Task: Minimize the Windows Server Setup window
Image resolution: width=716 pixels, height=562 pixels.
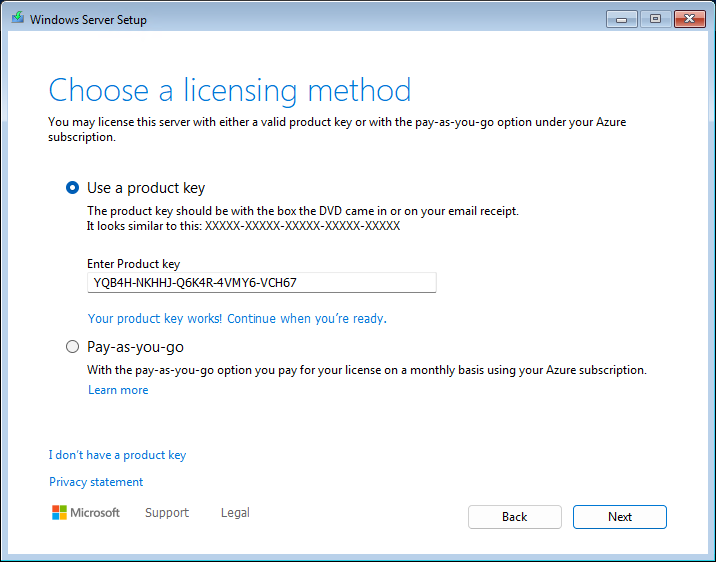Action: [621, 19]
